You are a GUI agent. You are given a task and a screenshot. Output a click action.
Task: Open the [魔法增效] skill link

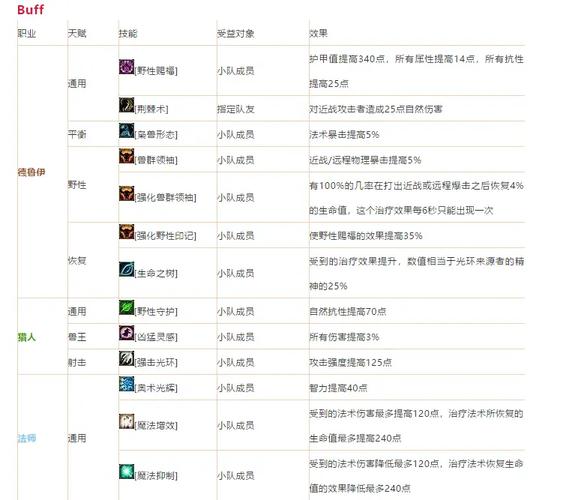[156, 426]
